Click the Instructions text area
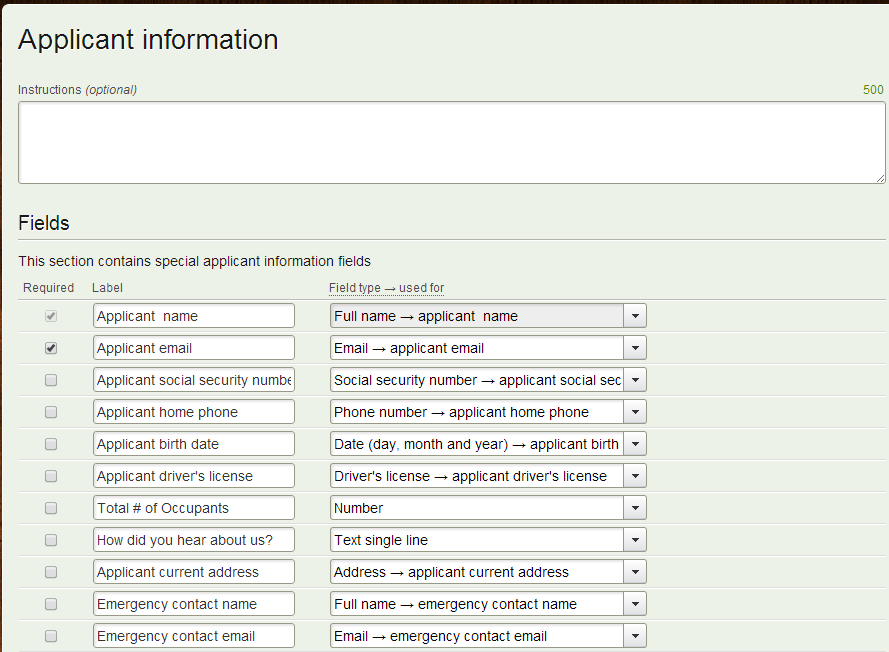The image size is (889, 652). coord(451,142)
